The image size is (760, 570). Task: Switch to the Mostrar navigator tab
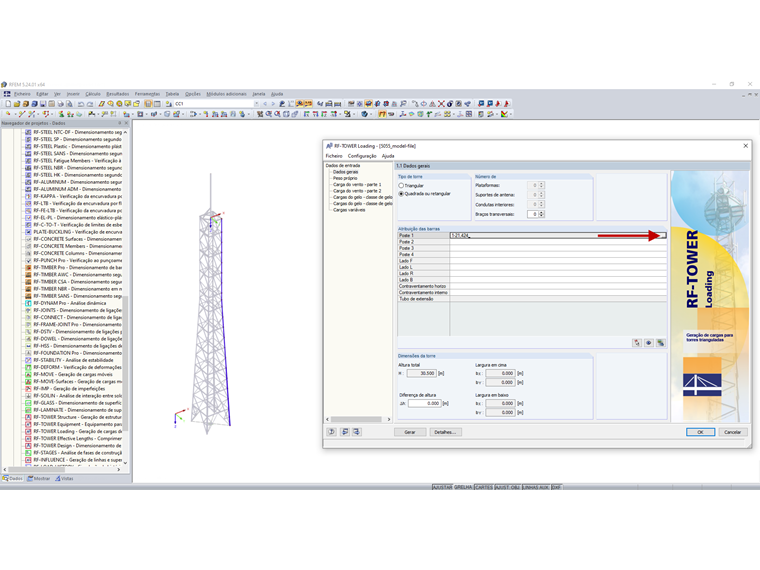coord(39,478)
